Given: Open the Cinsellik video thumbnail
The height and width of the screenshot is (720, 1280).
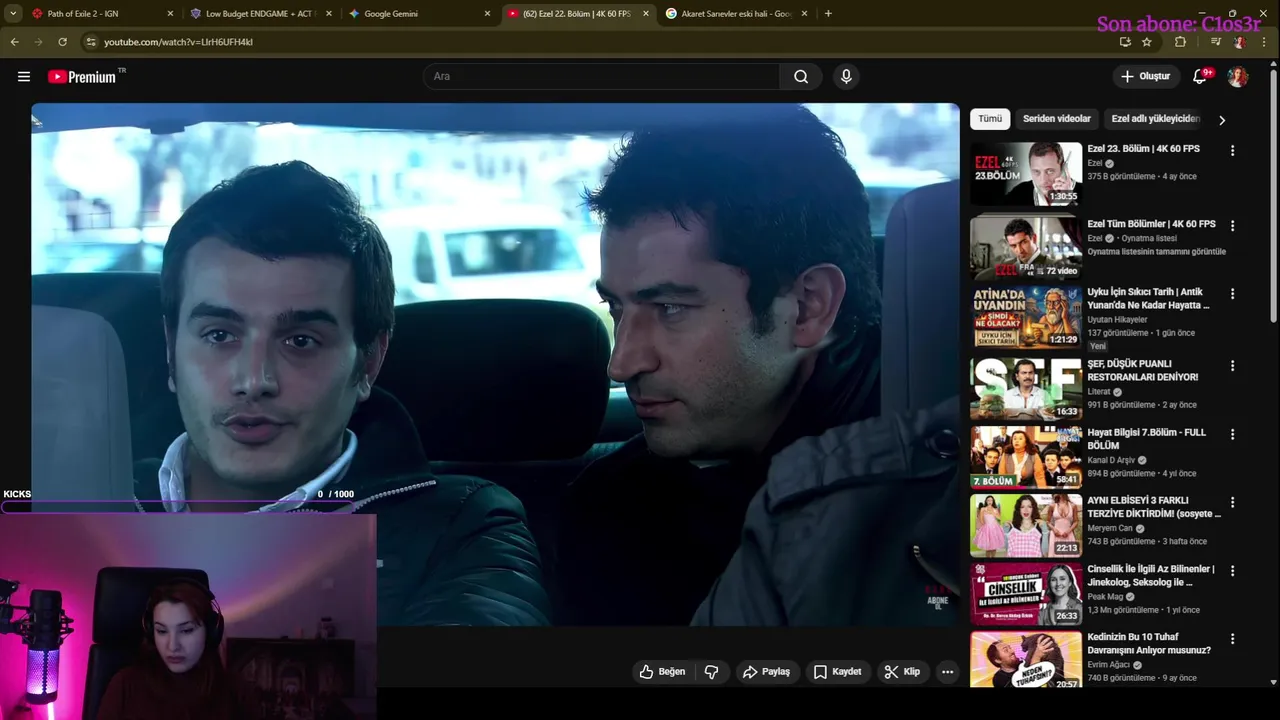Looking at the screenshot, I should coord(1026,594).
